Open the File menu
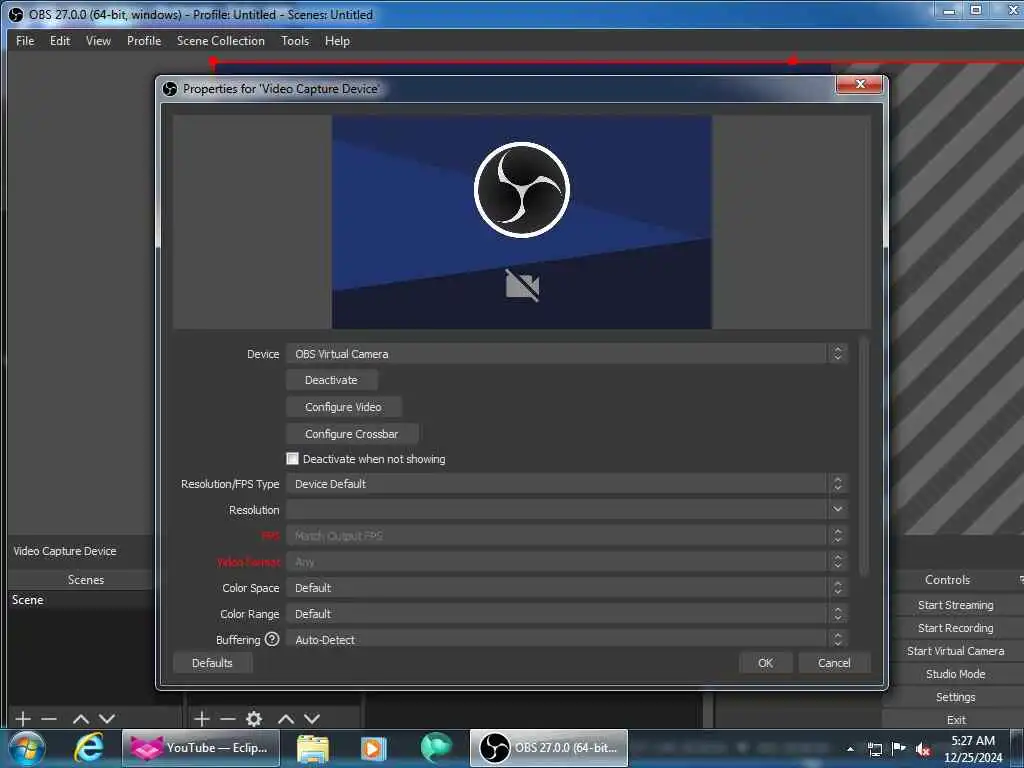The image size is (1024, 768). coord(25,40)
